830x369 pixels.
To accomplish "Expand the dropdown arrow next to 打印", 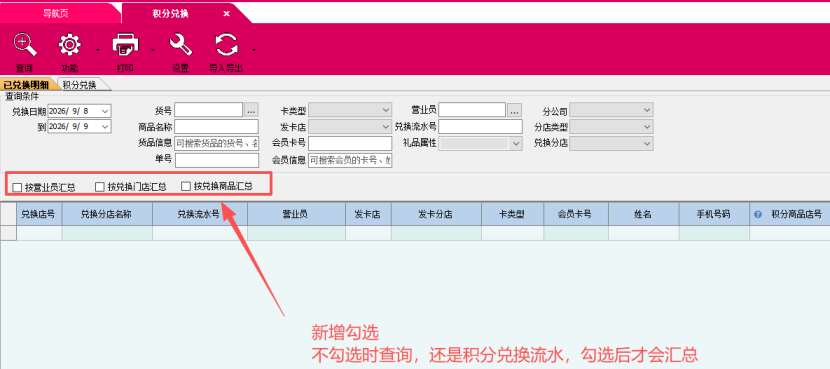I will [x=153, y=50].
